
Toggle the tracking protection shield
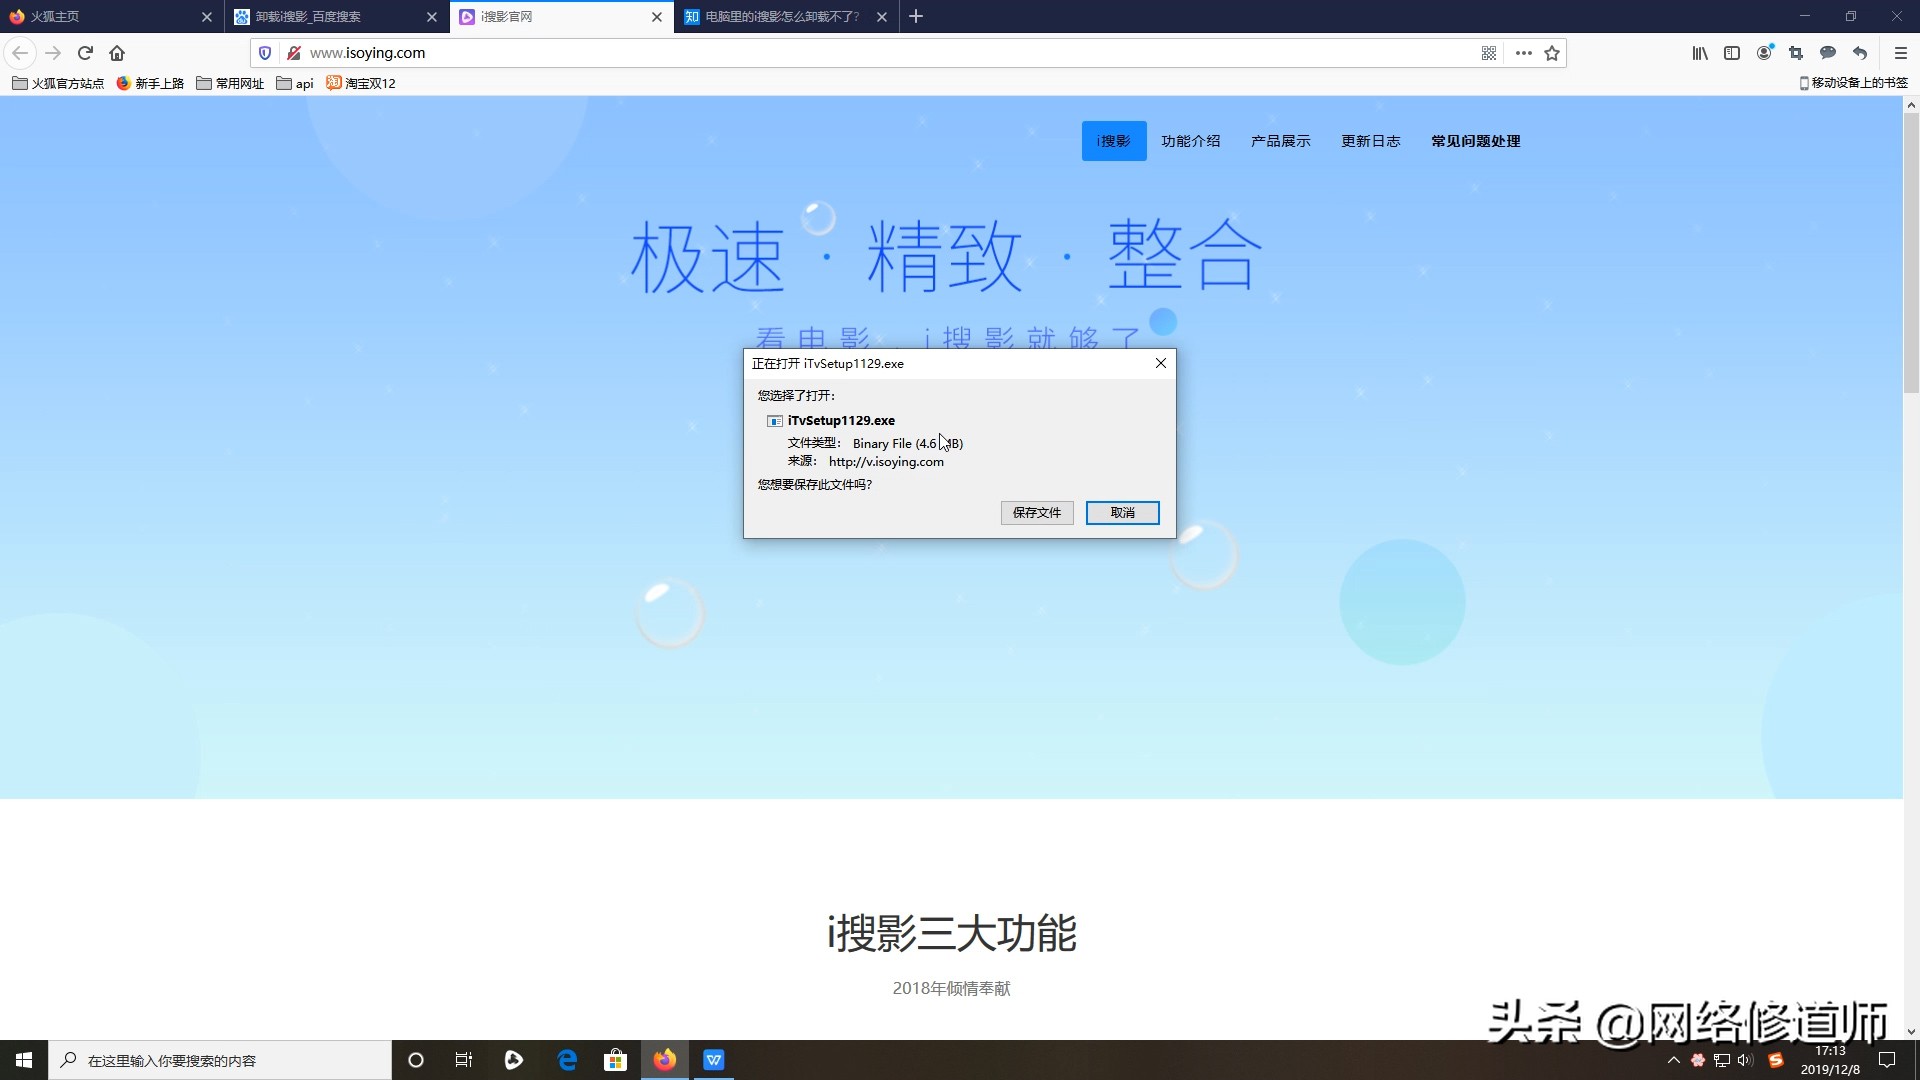click(264, 53)
